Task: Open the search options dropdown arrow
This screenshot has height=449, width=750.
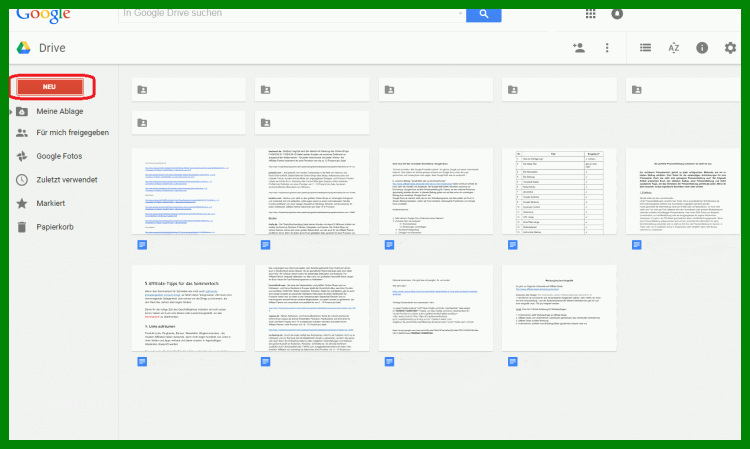Action: pyautogui.click(x=460, y=13)
